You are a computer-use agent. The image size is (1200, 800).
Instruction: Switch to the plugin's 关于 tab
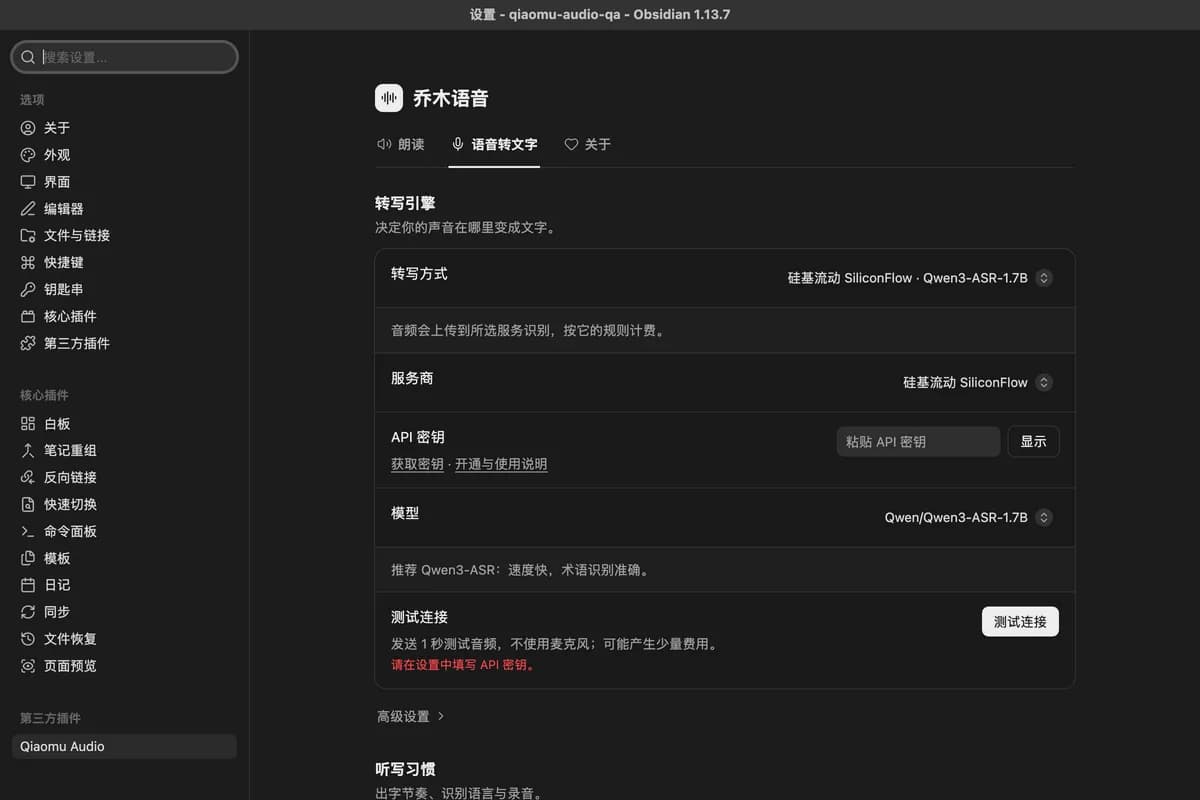click(x=588, y=144)
